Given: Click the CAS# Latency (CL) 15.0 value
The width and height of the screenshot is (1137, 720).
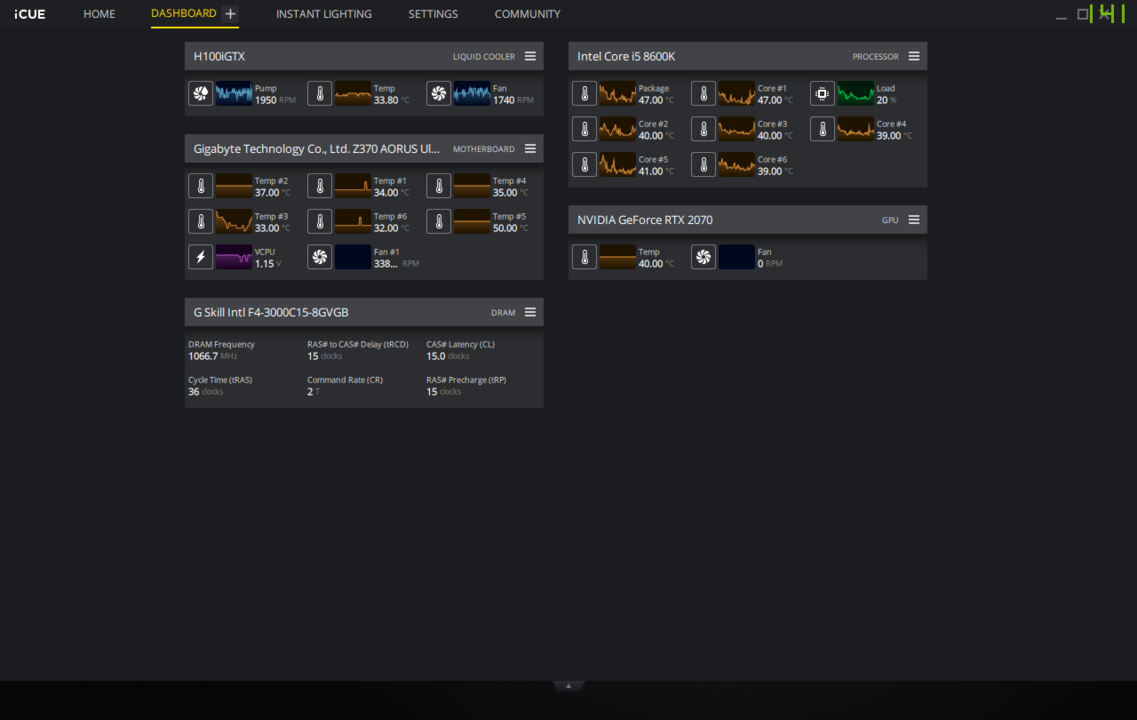Looking at the screenshot, I should (x=436, y=356).
